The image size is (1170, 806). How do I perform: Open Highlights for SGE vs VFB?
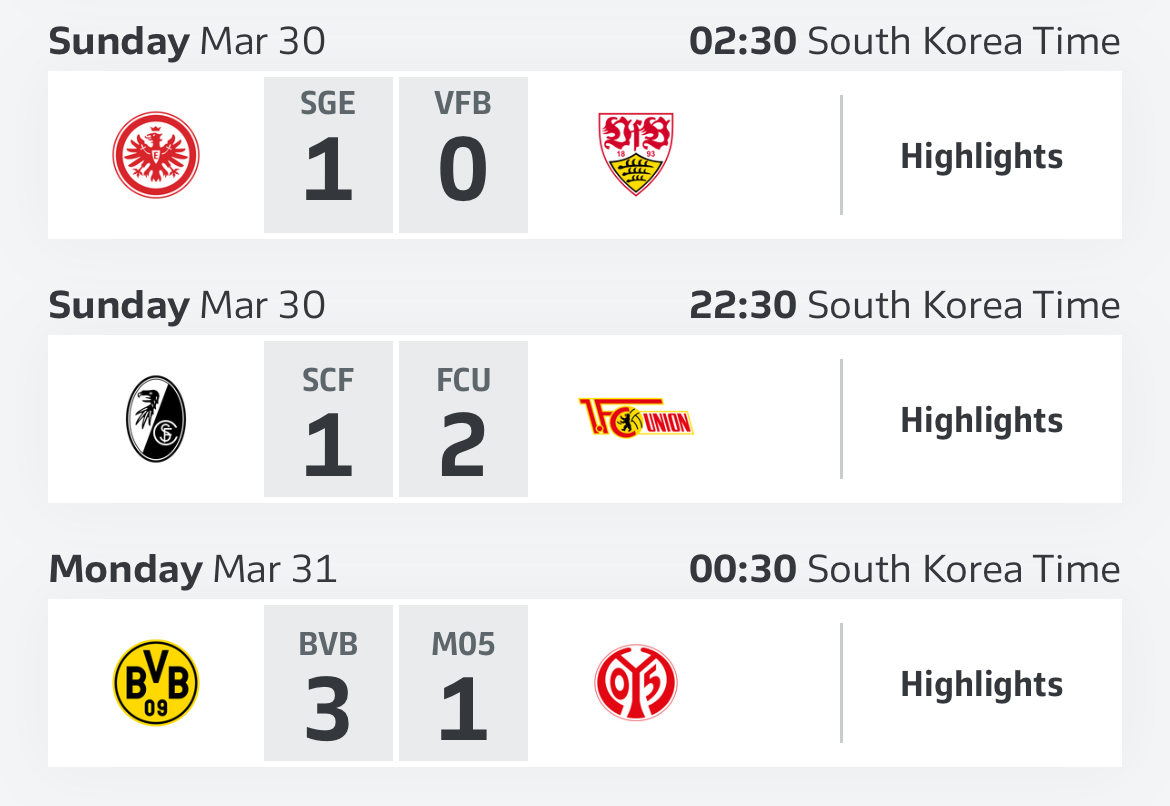(x=982, y=156)
